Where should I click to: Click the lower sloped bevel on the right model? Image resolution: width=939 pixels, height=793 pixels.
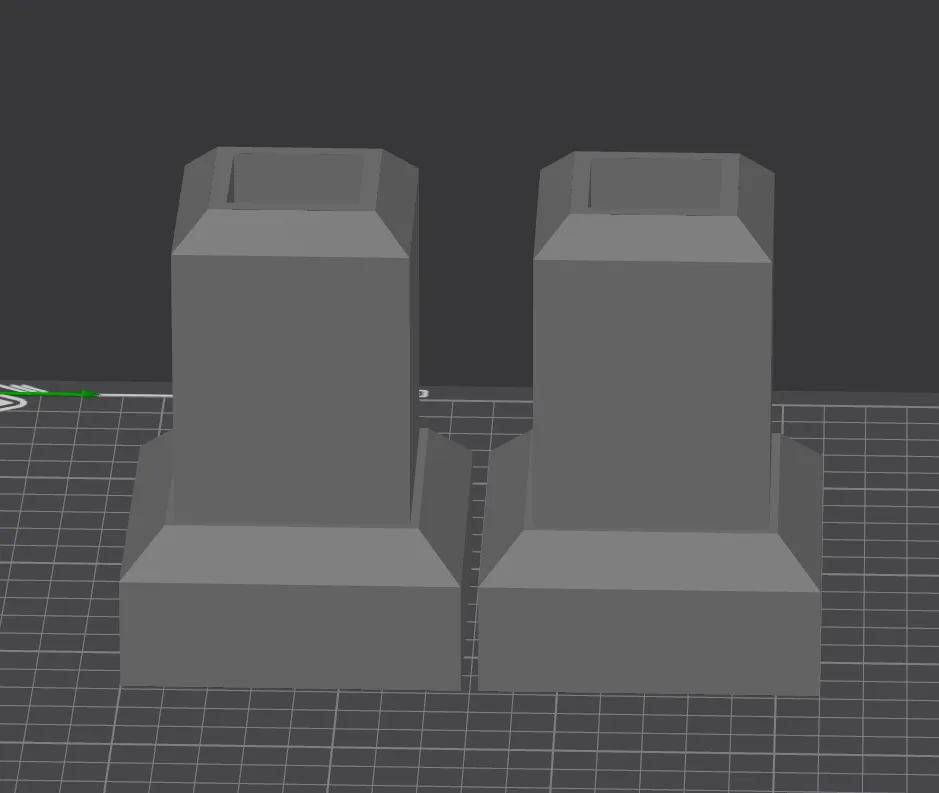[x=648, y=559]
